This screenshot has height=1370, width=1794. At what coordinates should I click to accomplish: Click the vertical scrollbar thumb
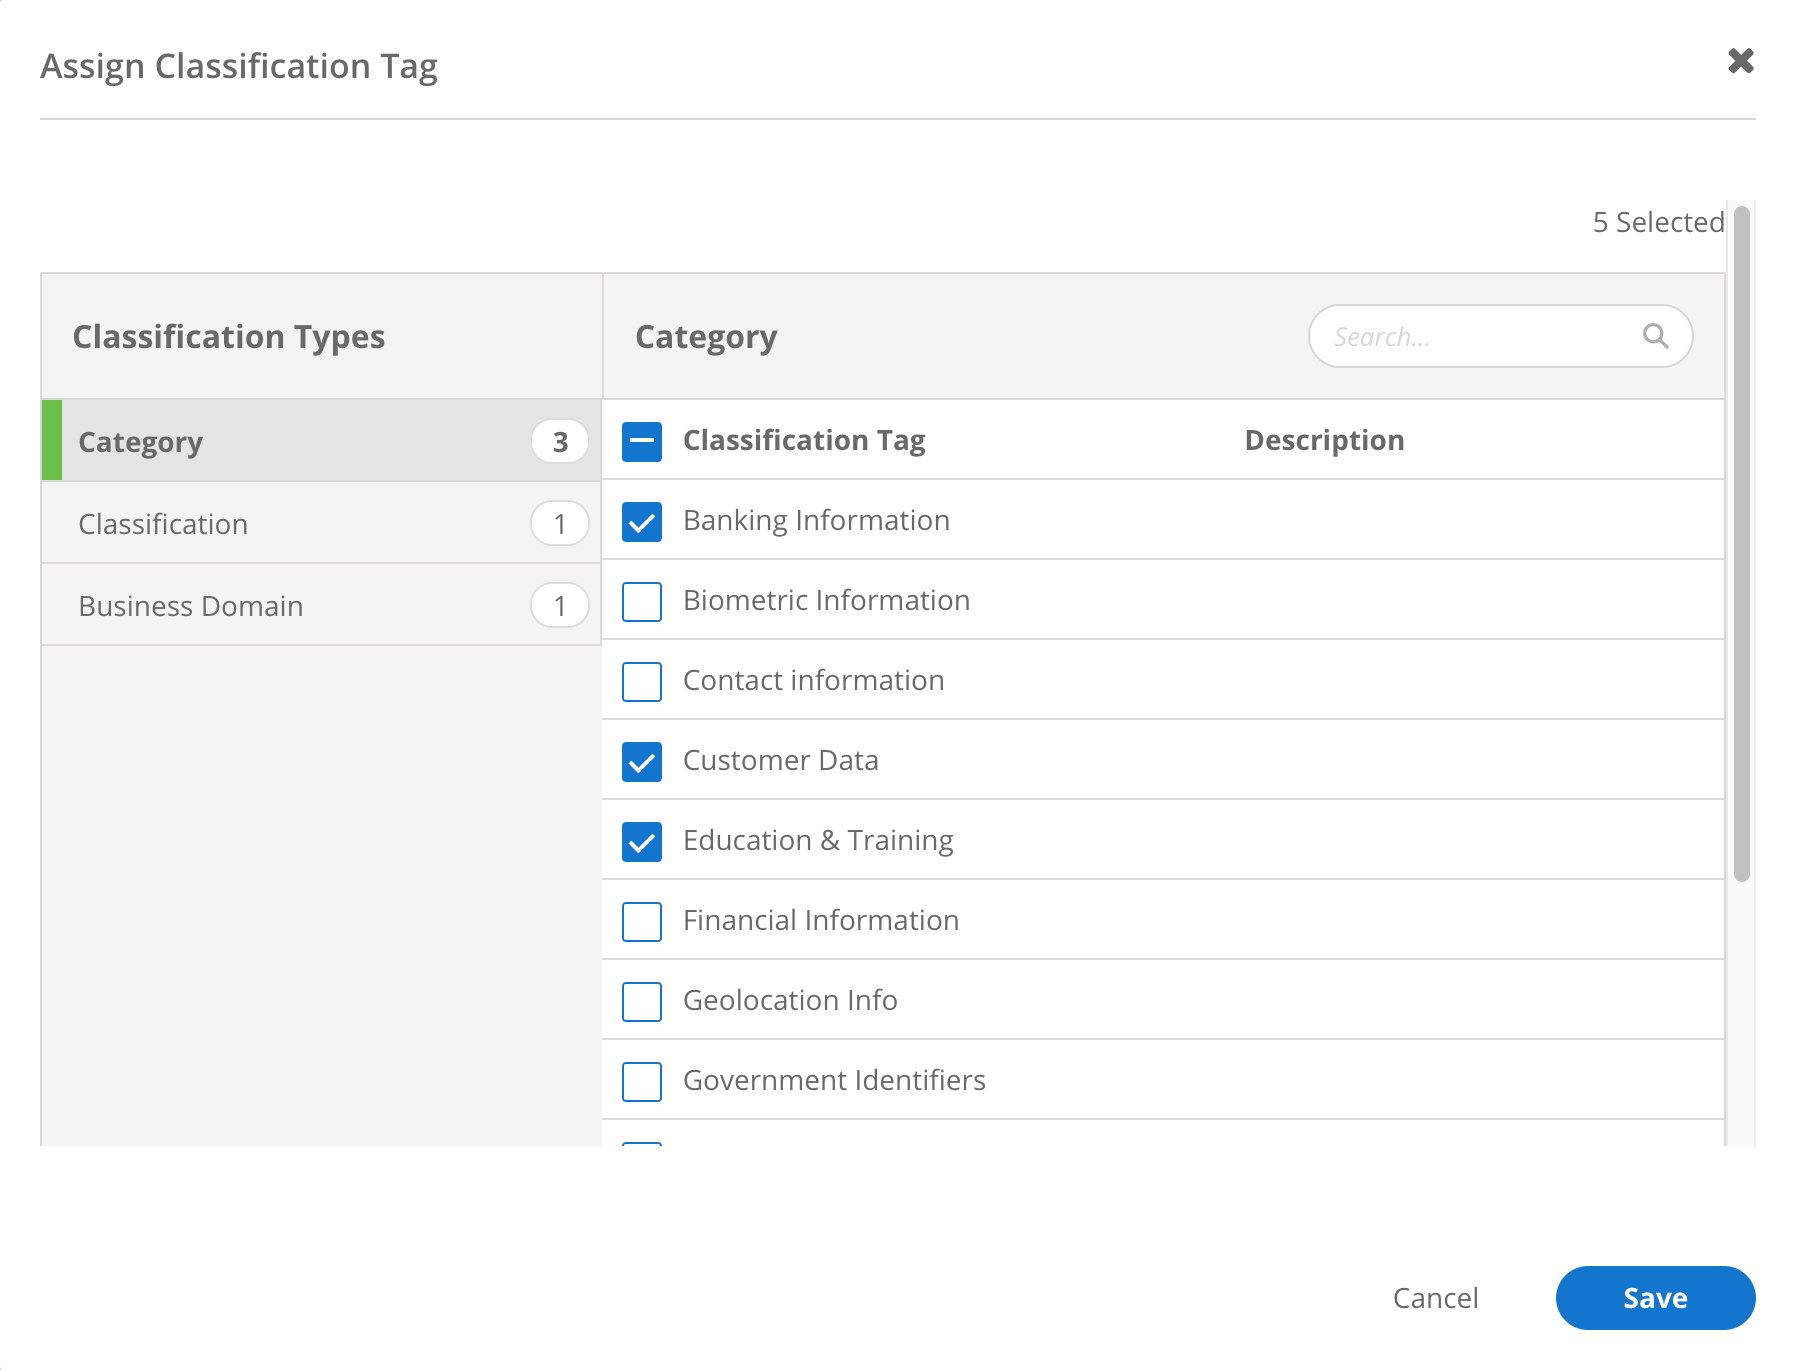(x=1742, y=543)
